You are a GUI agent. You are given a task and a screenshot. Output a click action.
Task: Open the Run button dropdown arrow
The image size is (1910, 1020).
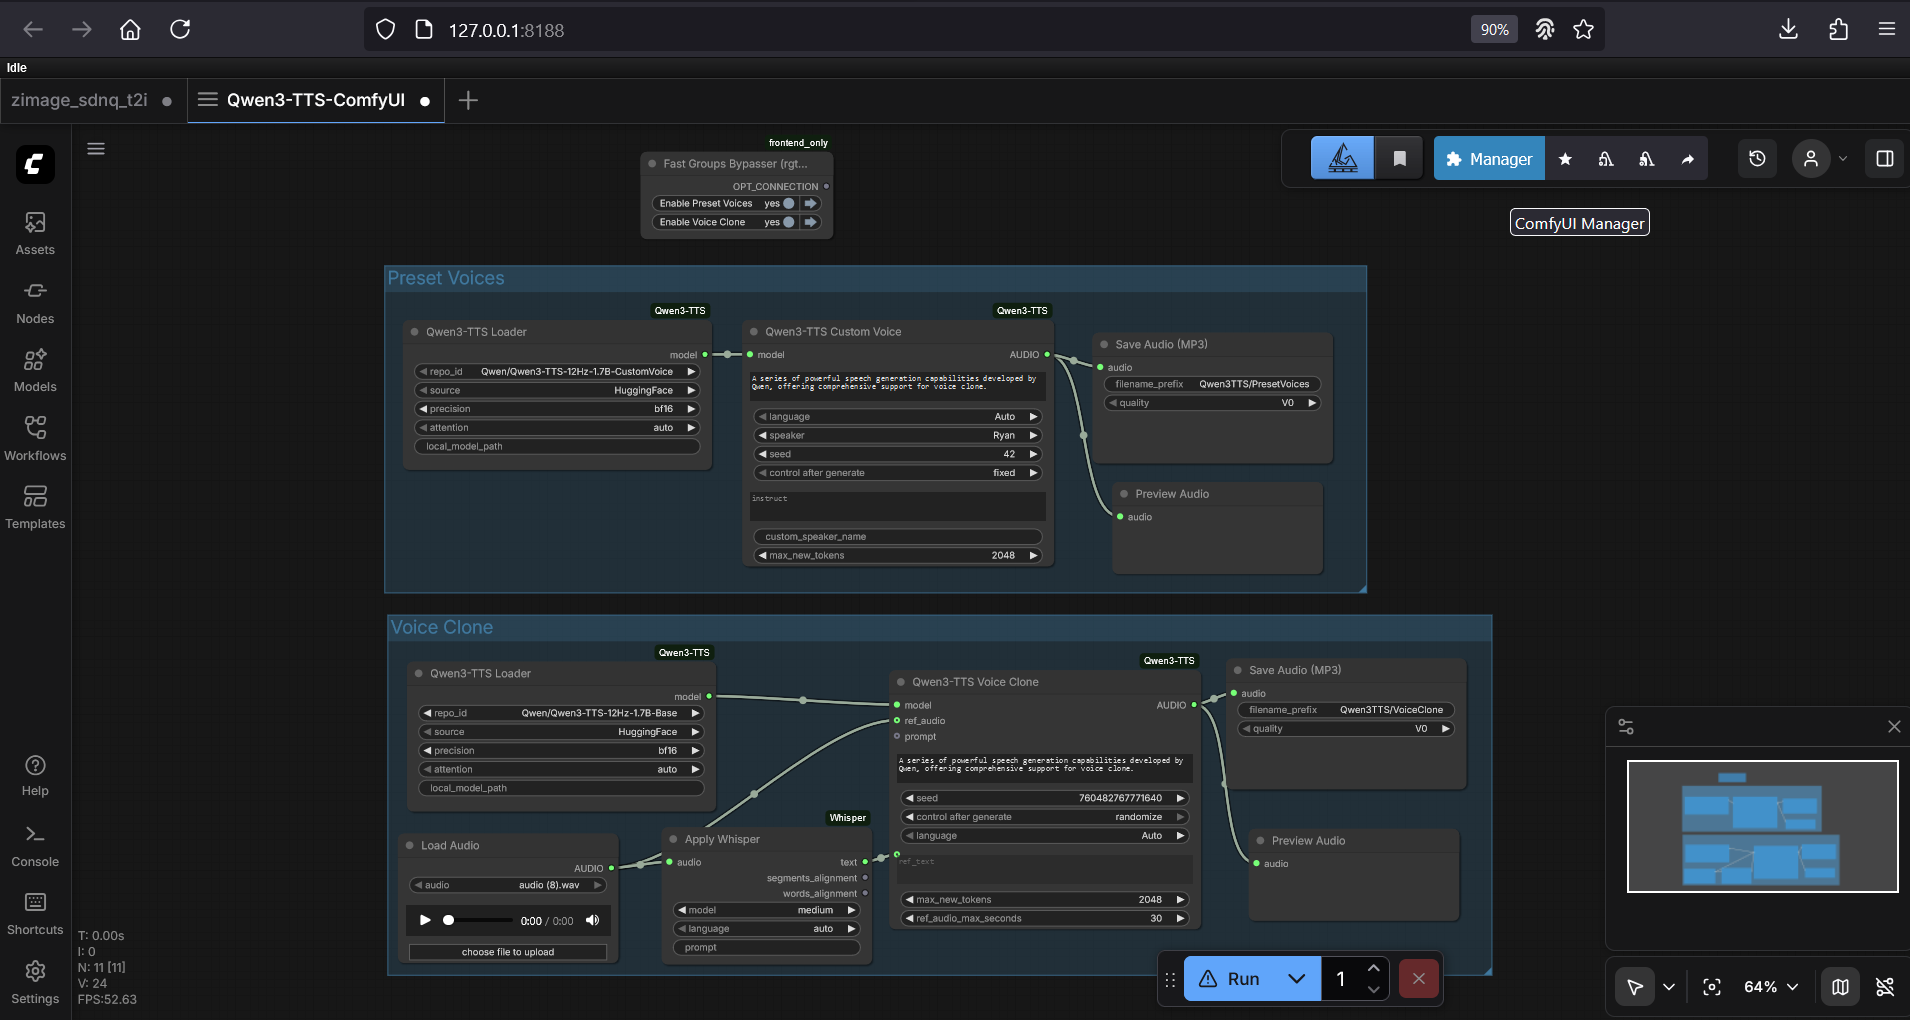(x=1297, y=979)
